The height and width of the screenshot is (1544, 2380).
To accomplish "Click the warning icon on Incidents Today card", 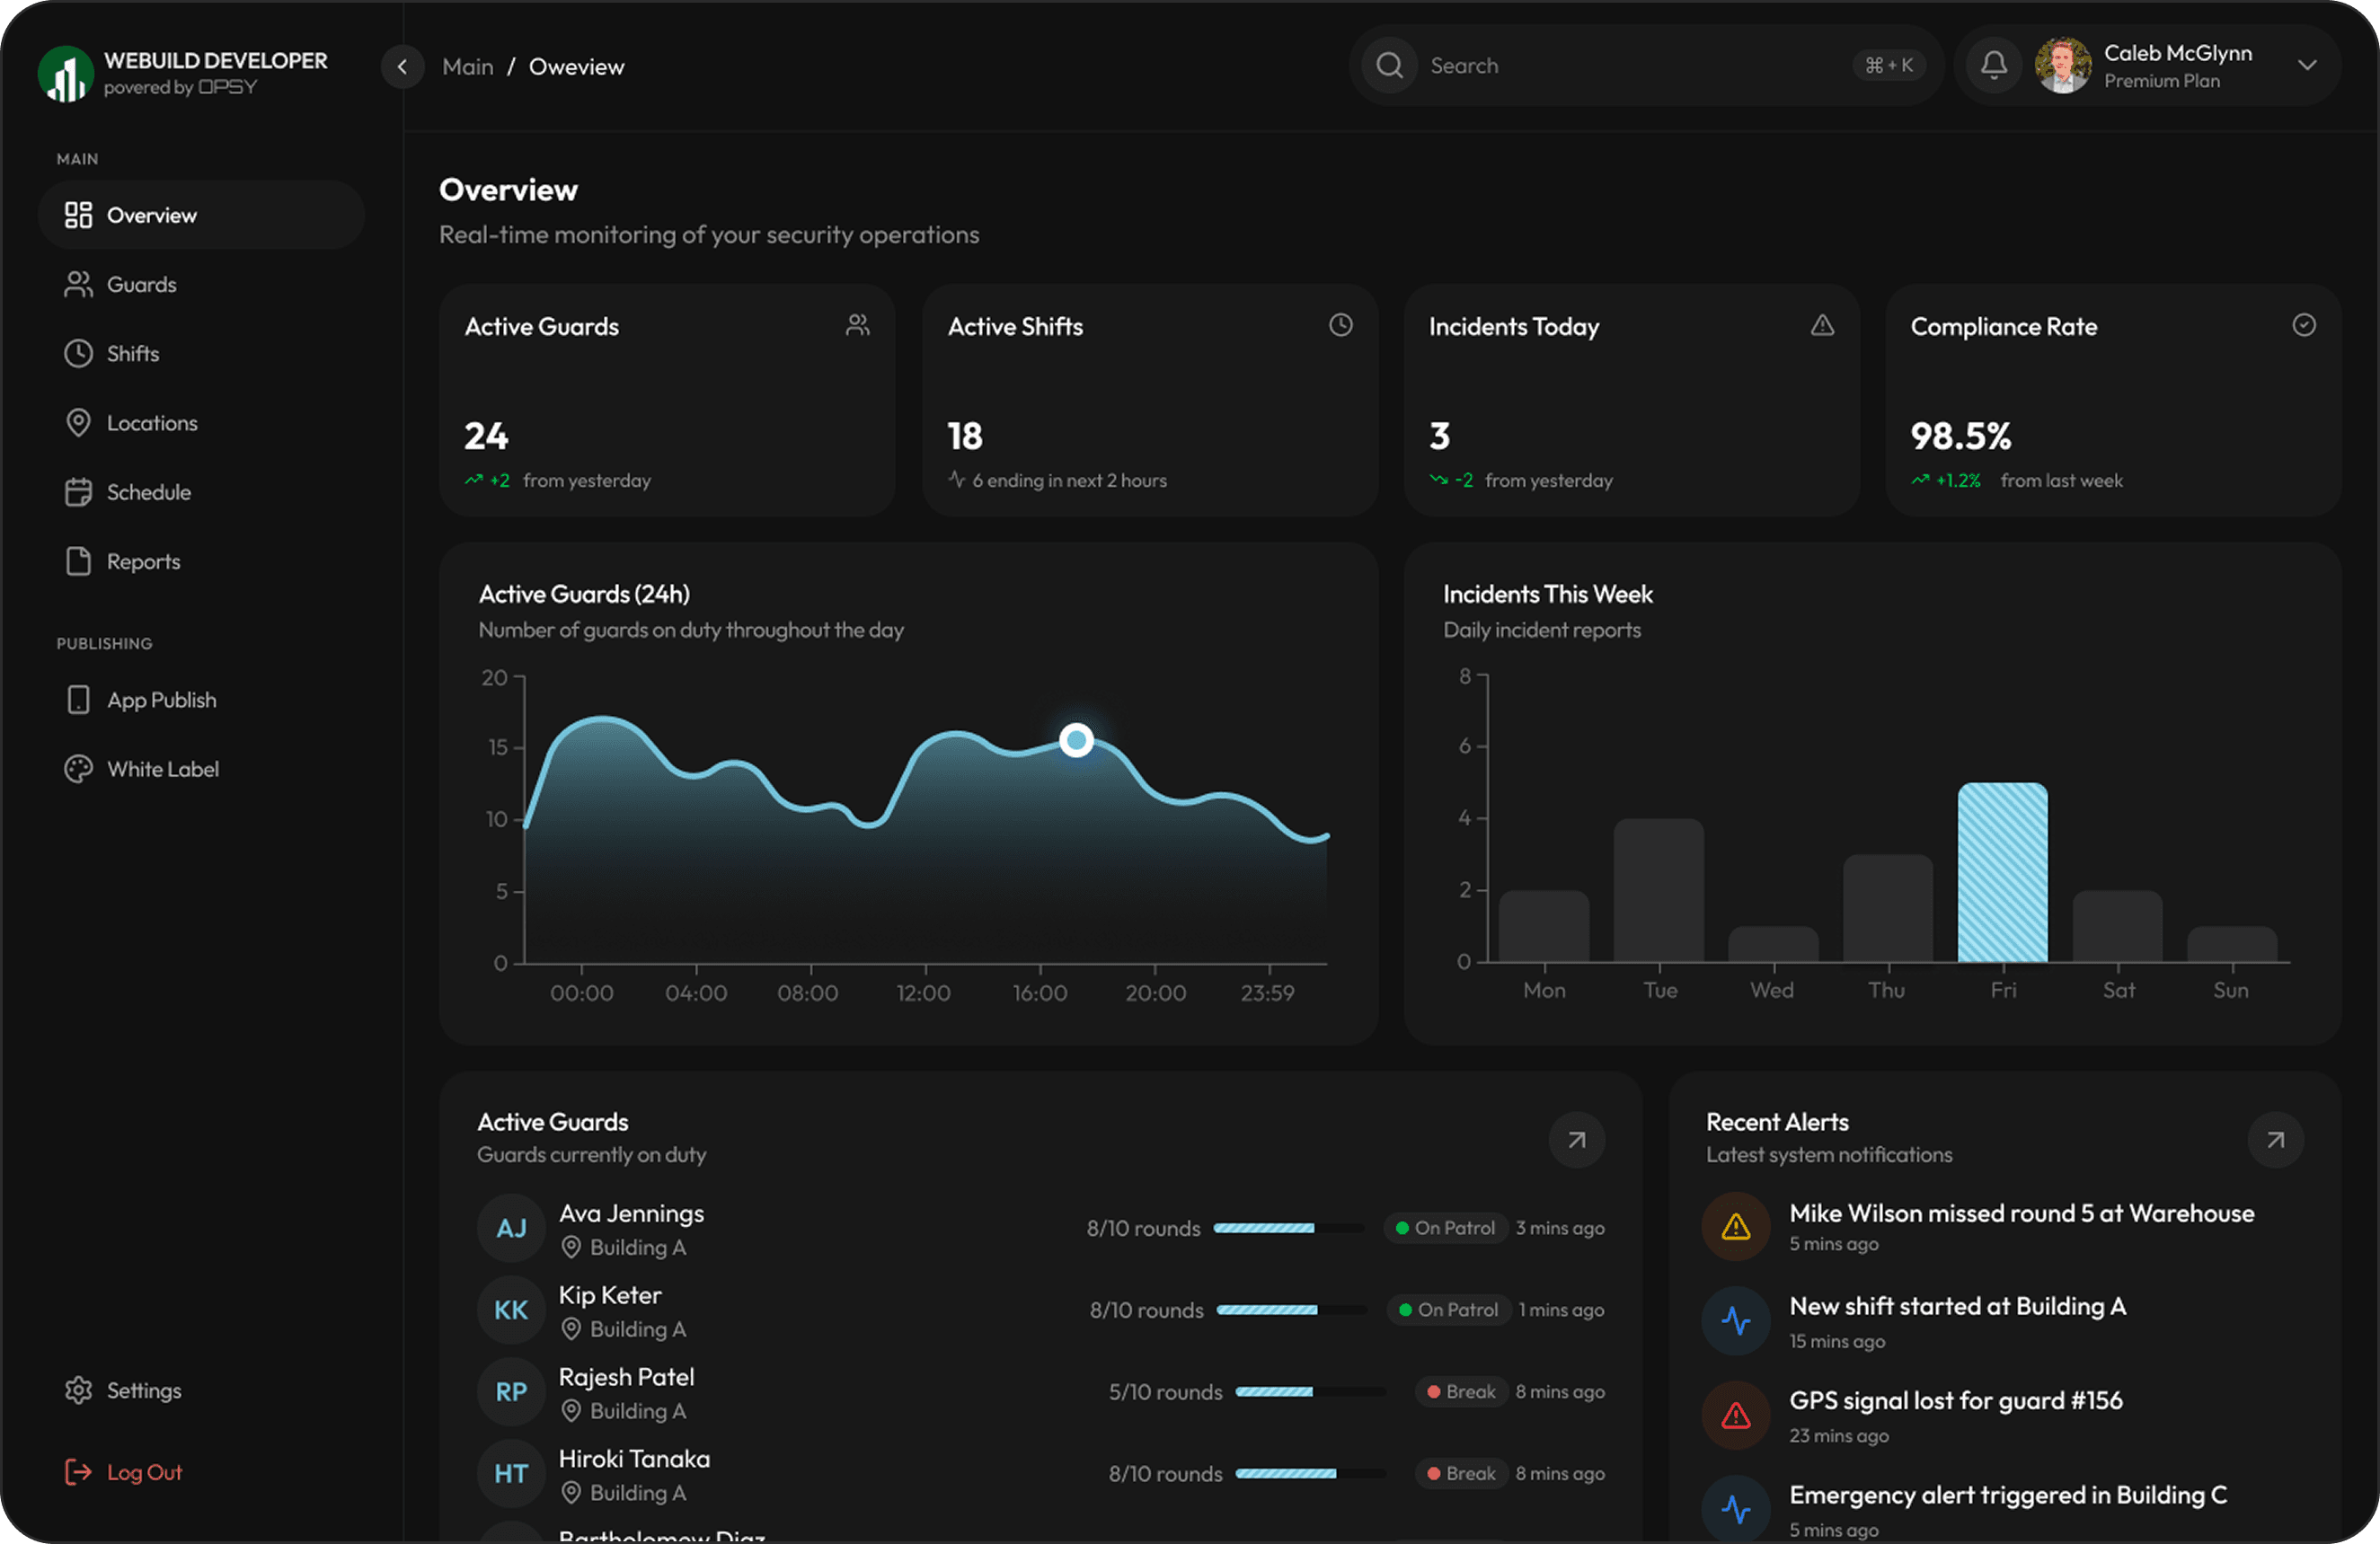I will pos(1823,325).
